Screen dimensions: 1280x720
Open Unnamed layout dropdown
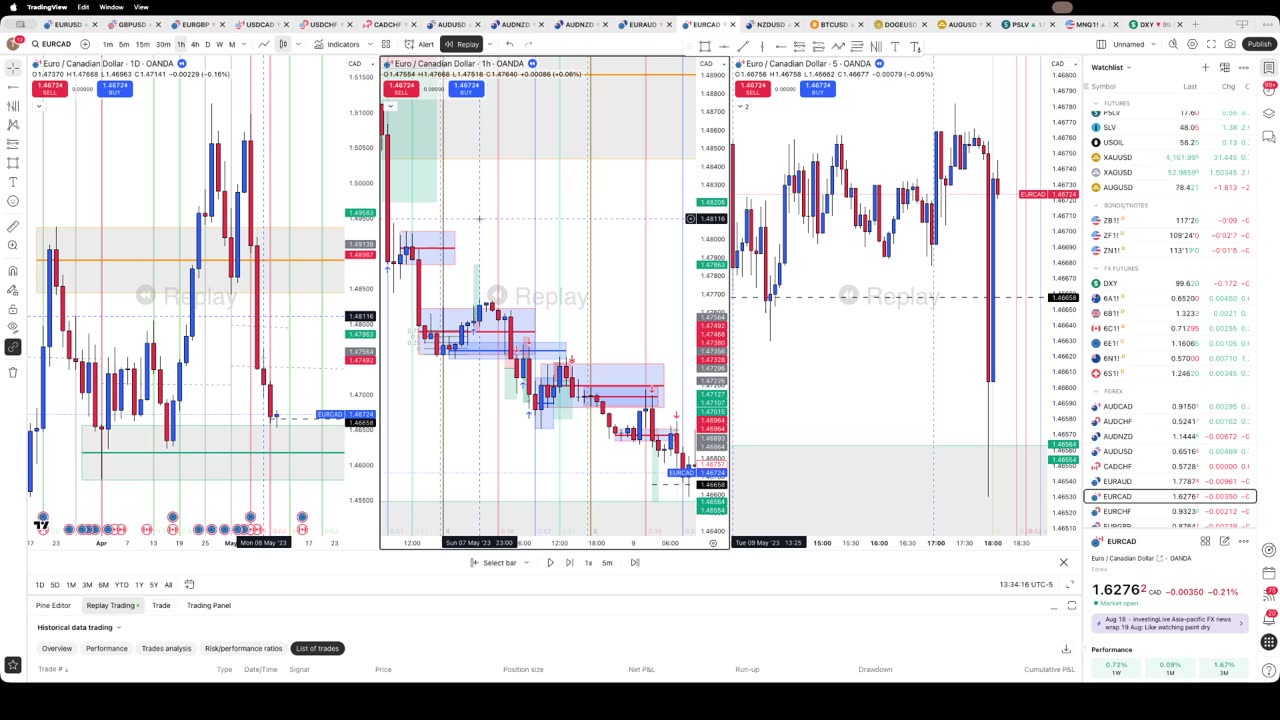pos(1134,44)
